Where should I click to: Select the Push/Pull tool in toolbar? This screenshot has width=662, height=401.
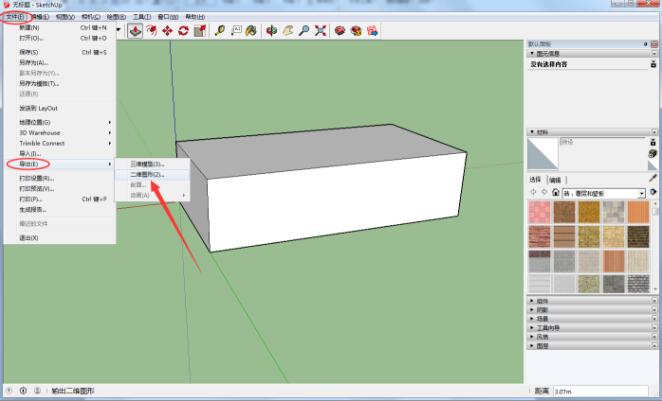click(134, 31)
